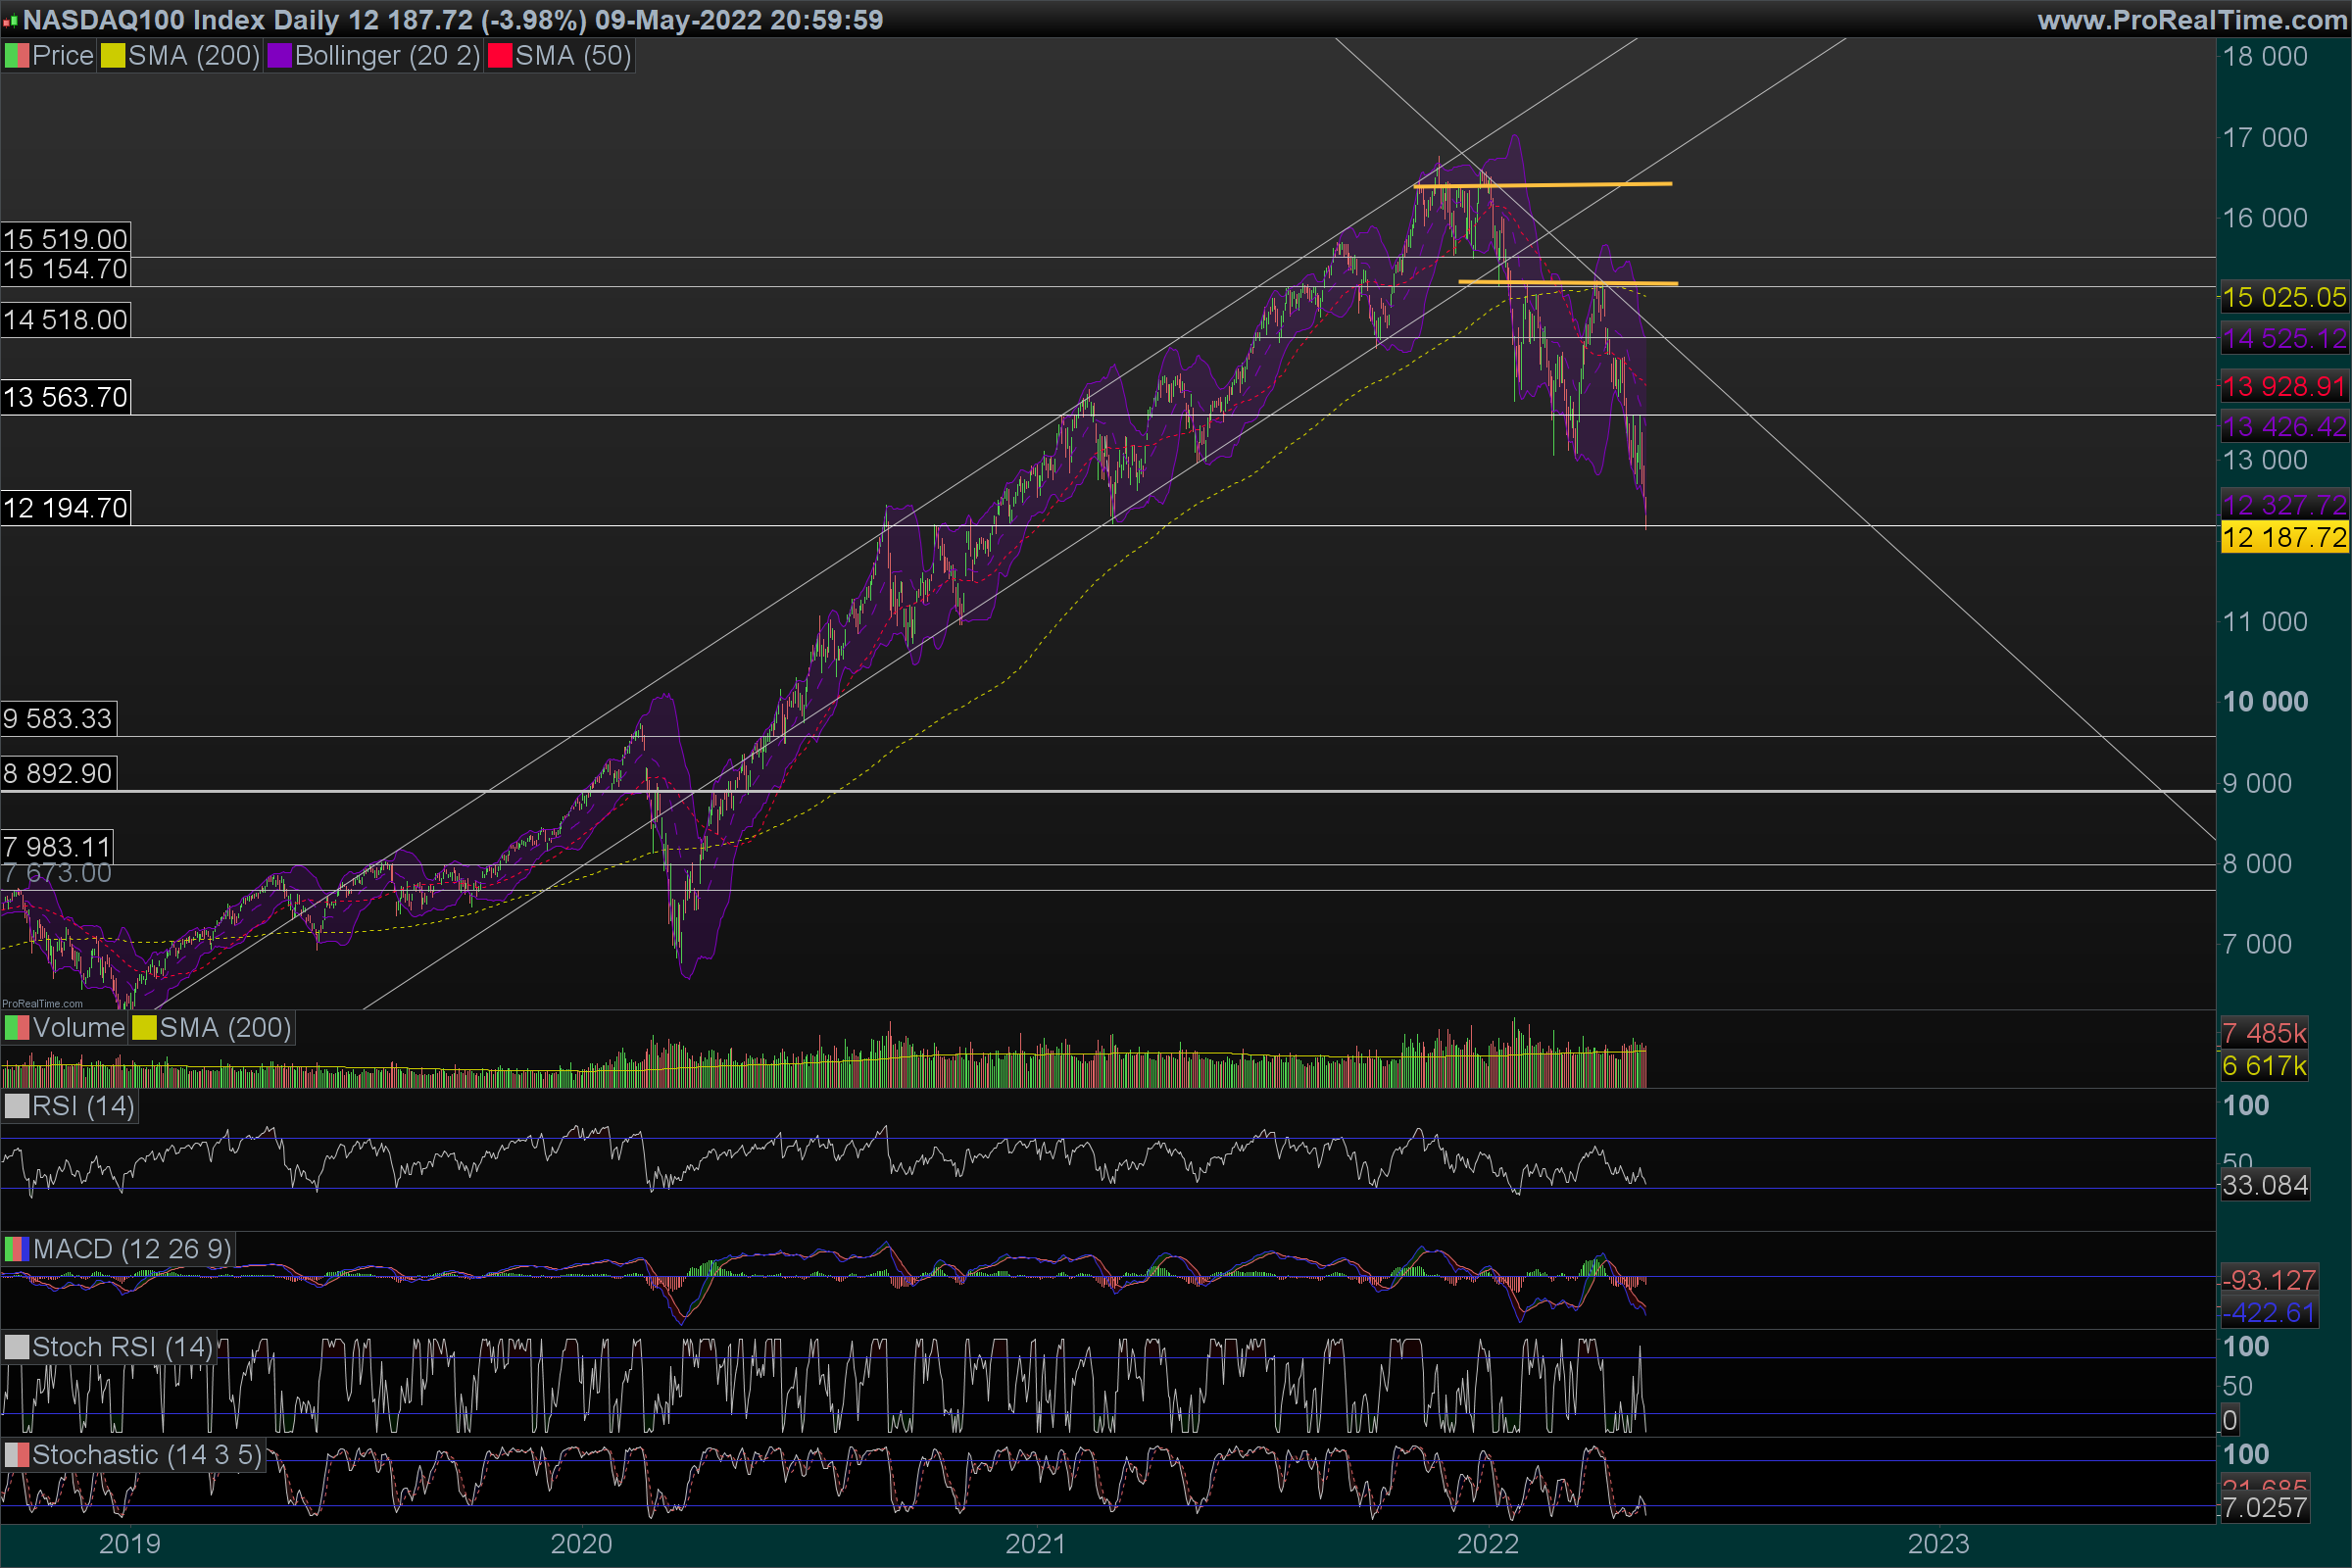Select the Bollinger (20 2) legend label
Viewport: 2352px width, 1568px height.
(387, 56)
